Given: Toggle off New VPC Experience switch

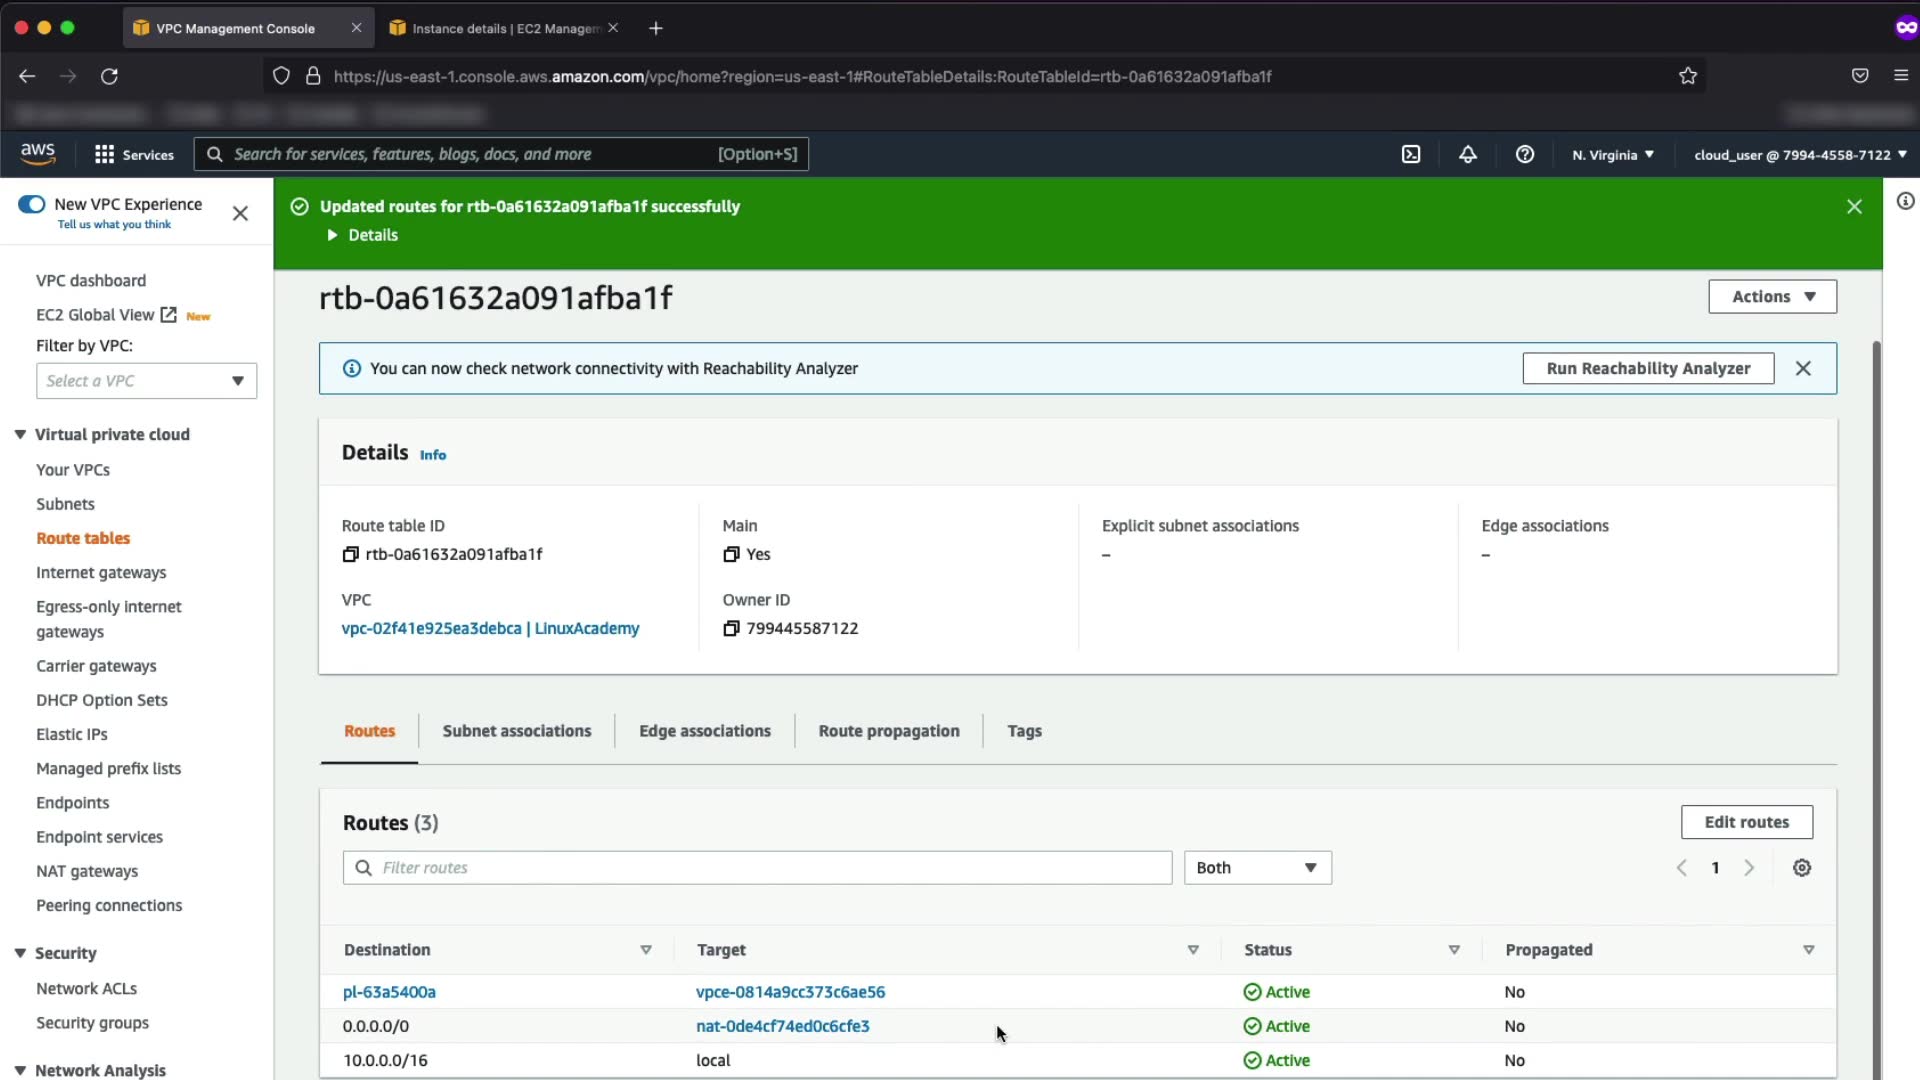Looking at the screenshot, I should click(x=32, y=204).
